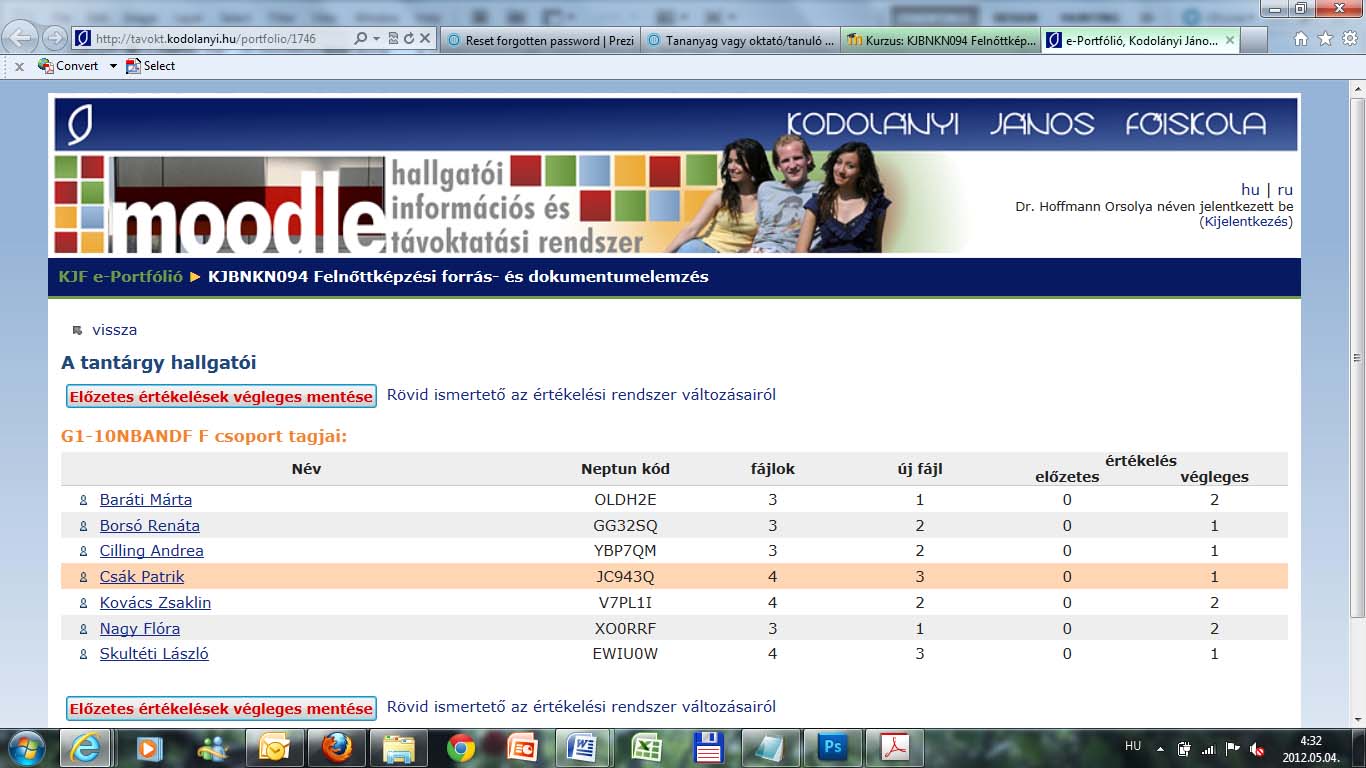Image resolution: width=1366 pixels, height=768 pixels.
Task: Click the top Előzetes értékelések végleges mentése button
Action: coord(221,396)
